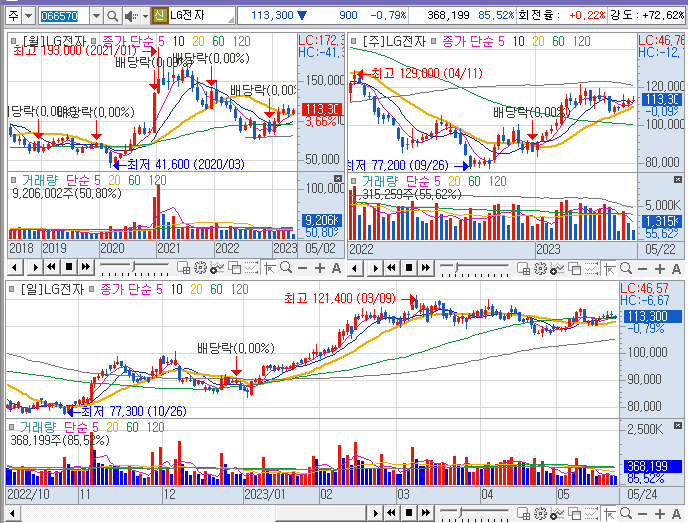Click dotted range-select icon in daily chart toolbar
Screen dimensions: 688x523
click(x=591, y=513)
